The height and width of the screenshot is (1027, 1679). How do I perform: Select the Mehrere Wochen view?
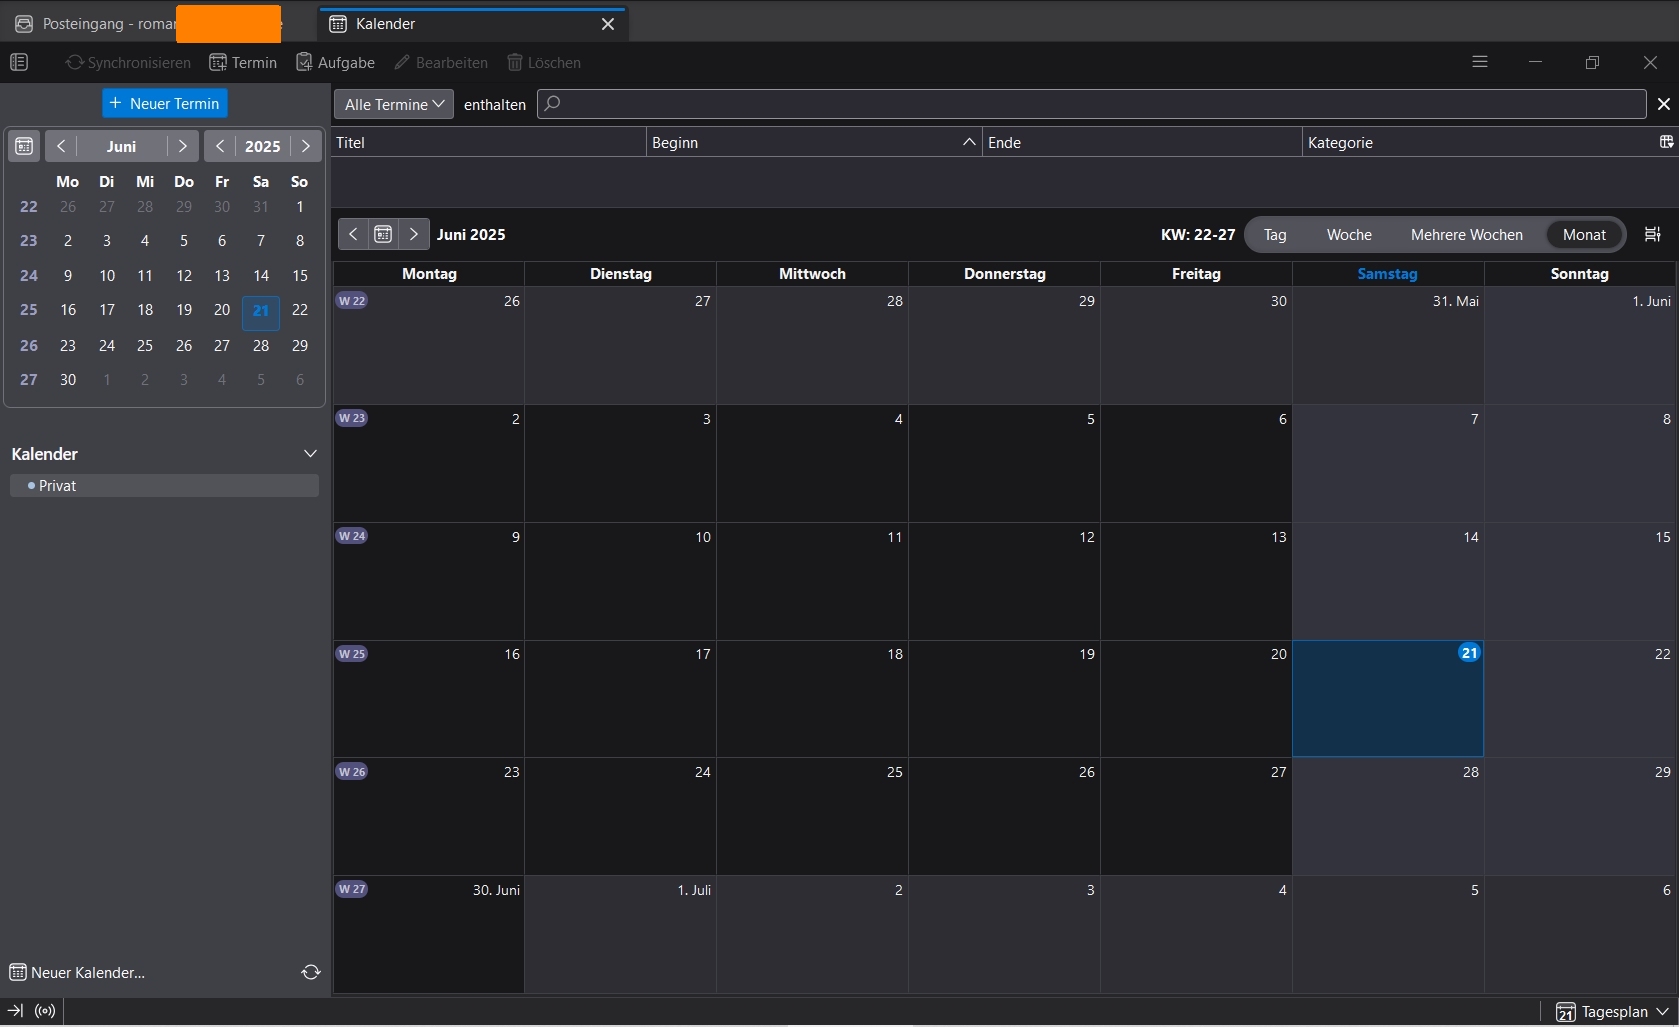tap(1466, 235)
